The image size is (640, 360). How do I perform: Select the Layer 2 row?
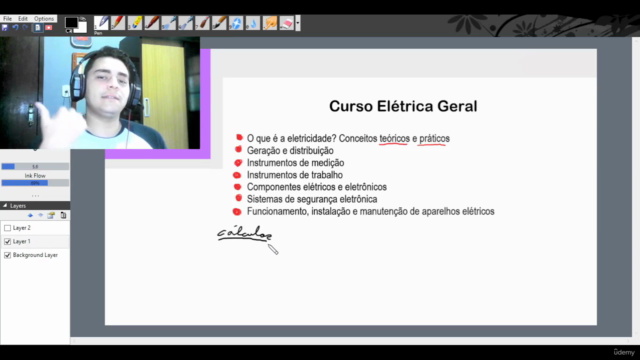(35, 228)
